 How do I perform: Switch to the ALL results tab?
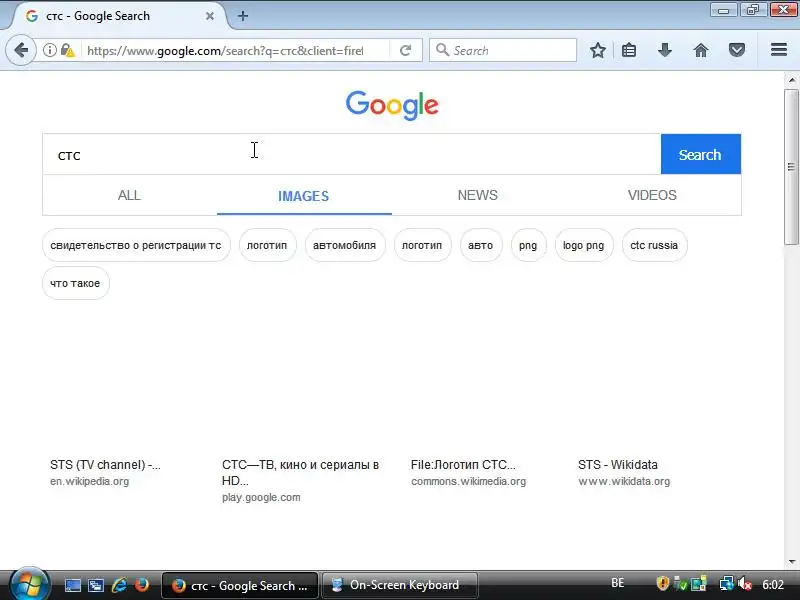click(129, 195)
